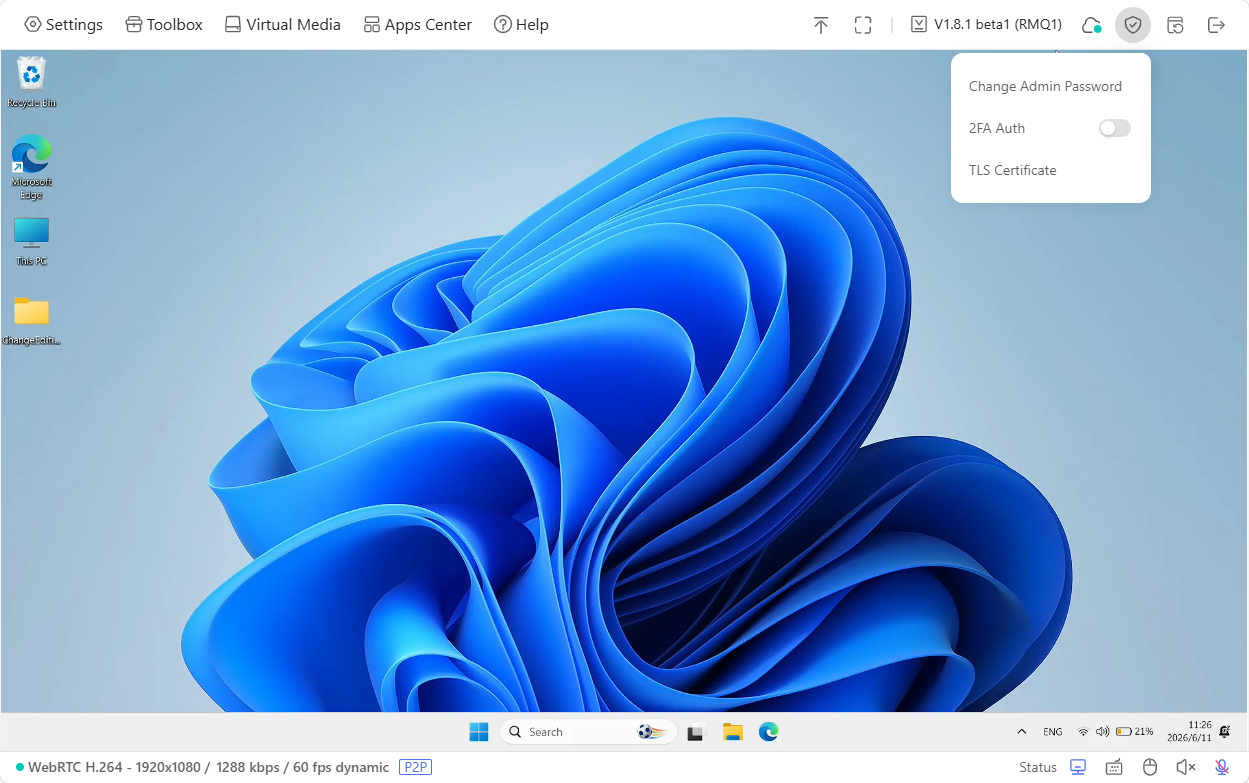The image size is (1249, 783).
Task: Click the ENG language indicator
Action: tap(1052, 732)
